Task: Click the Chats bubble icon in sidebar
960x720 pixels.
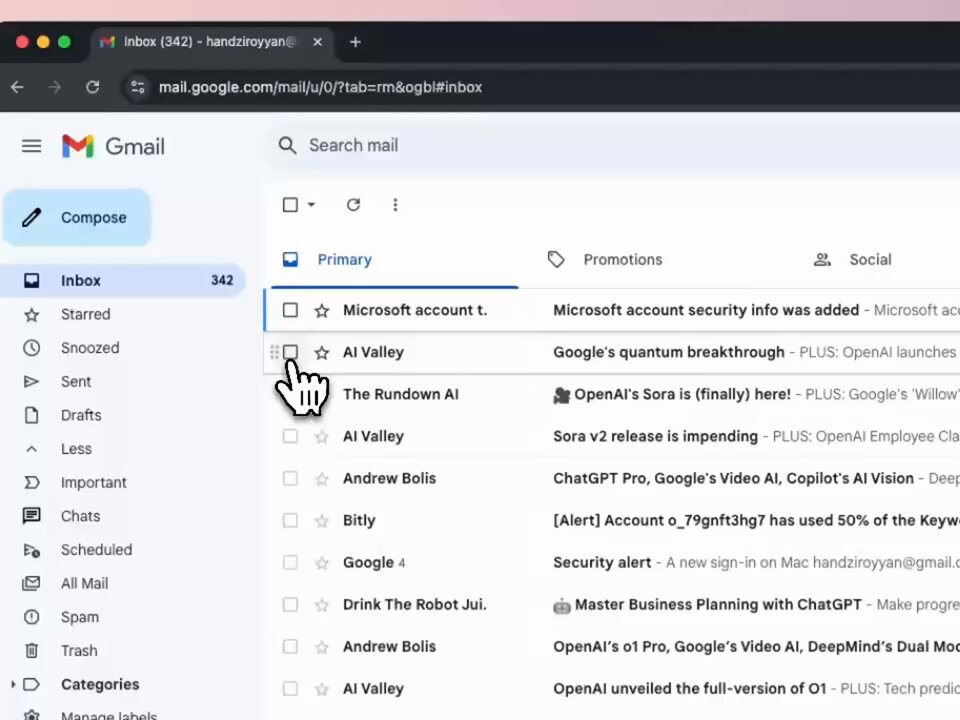Action: click(x=31, y=516)
